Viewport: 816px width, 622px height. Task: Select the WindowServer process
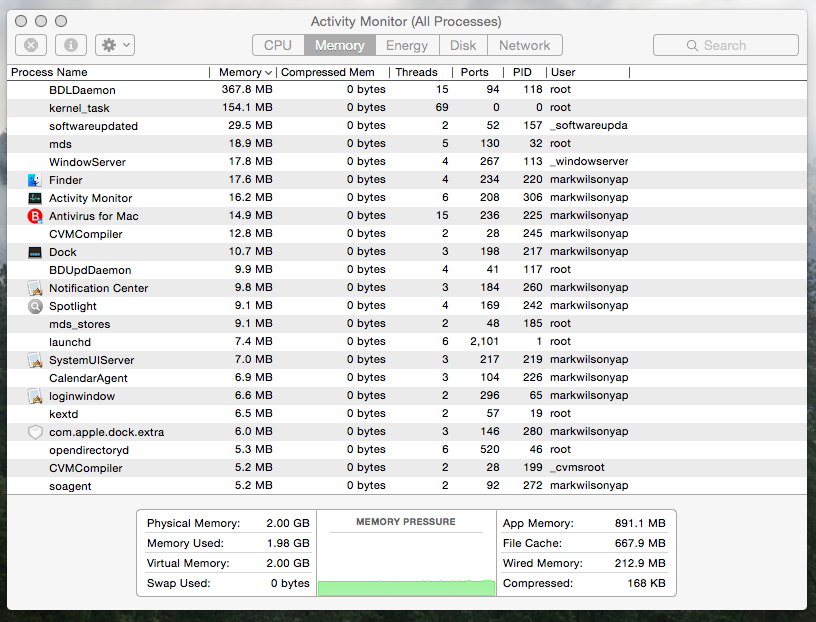point(407,162)
